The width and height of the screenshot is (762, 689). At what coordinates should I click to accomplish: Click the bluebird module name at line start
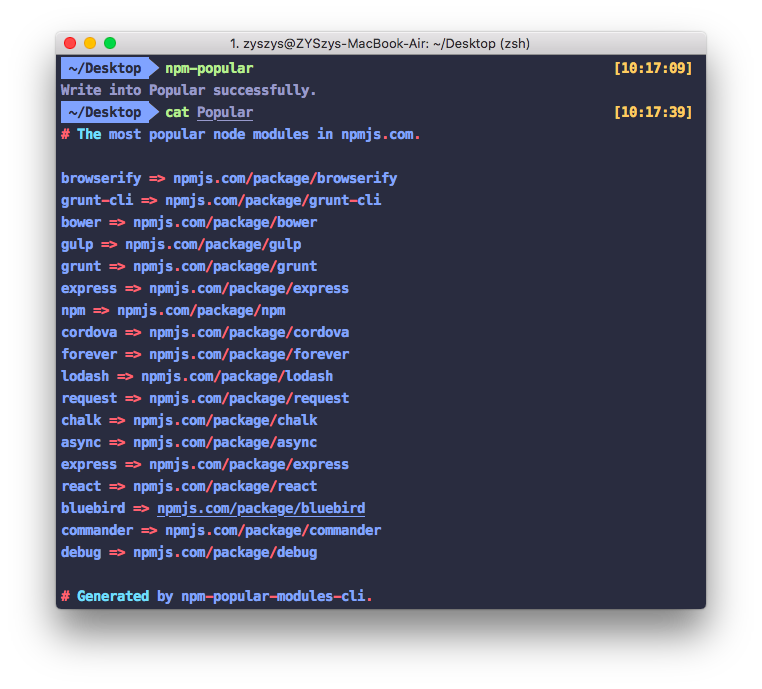click(93, 509)
